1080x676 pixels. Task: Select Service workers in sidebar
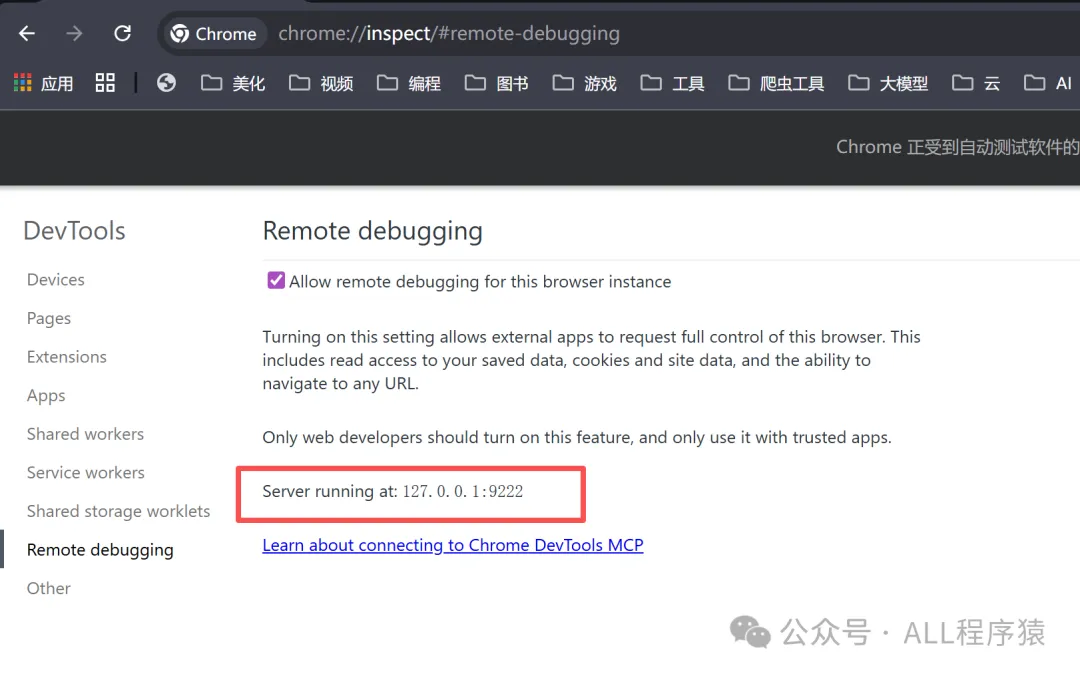[85, 473]
